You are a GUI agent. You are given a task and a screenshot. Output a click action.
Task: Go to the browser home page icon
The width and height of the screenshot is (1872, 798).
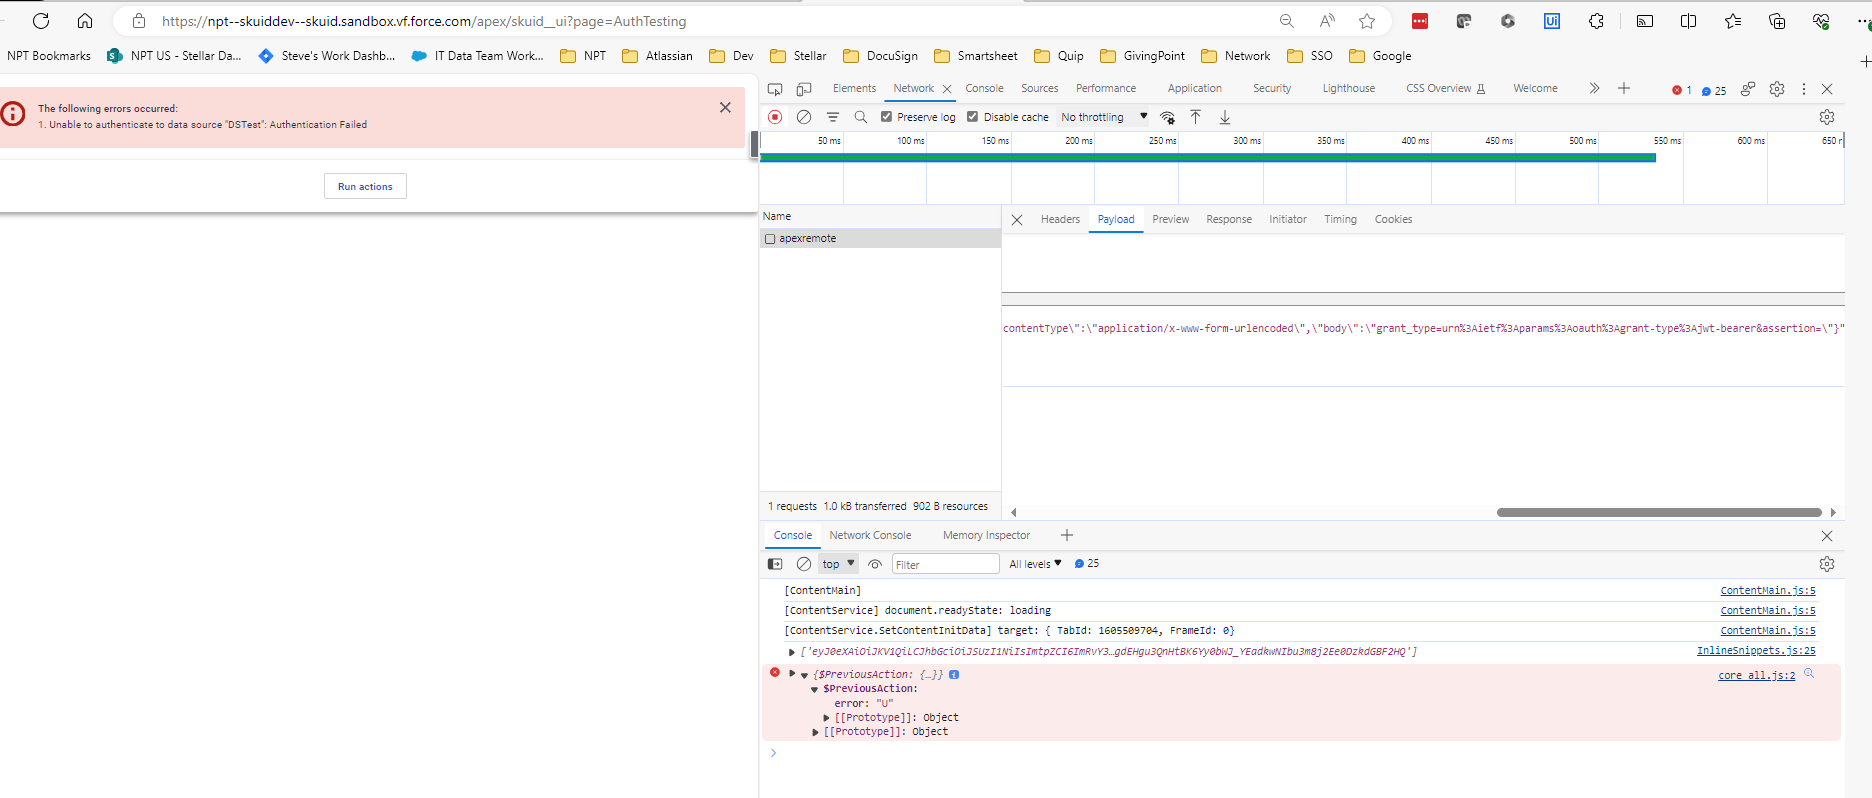85,21
